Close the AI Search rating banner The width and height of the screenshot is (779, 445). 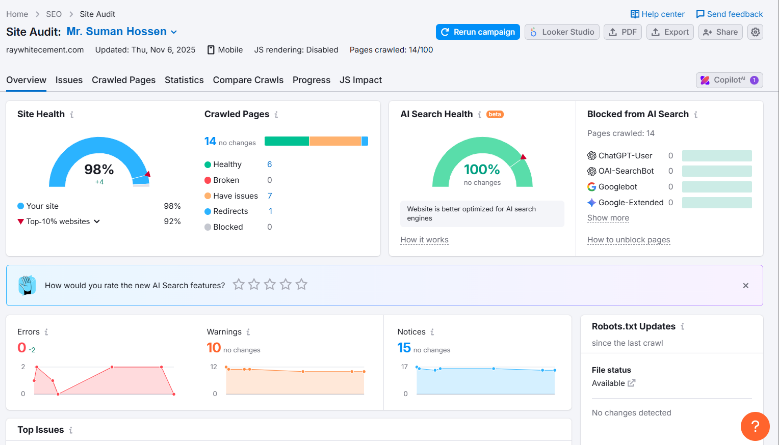[x=745, y=285]
